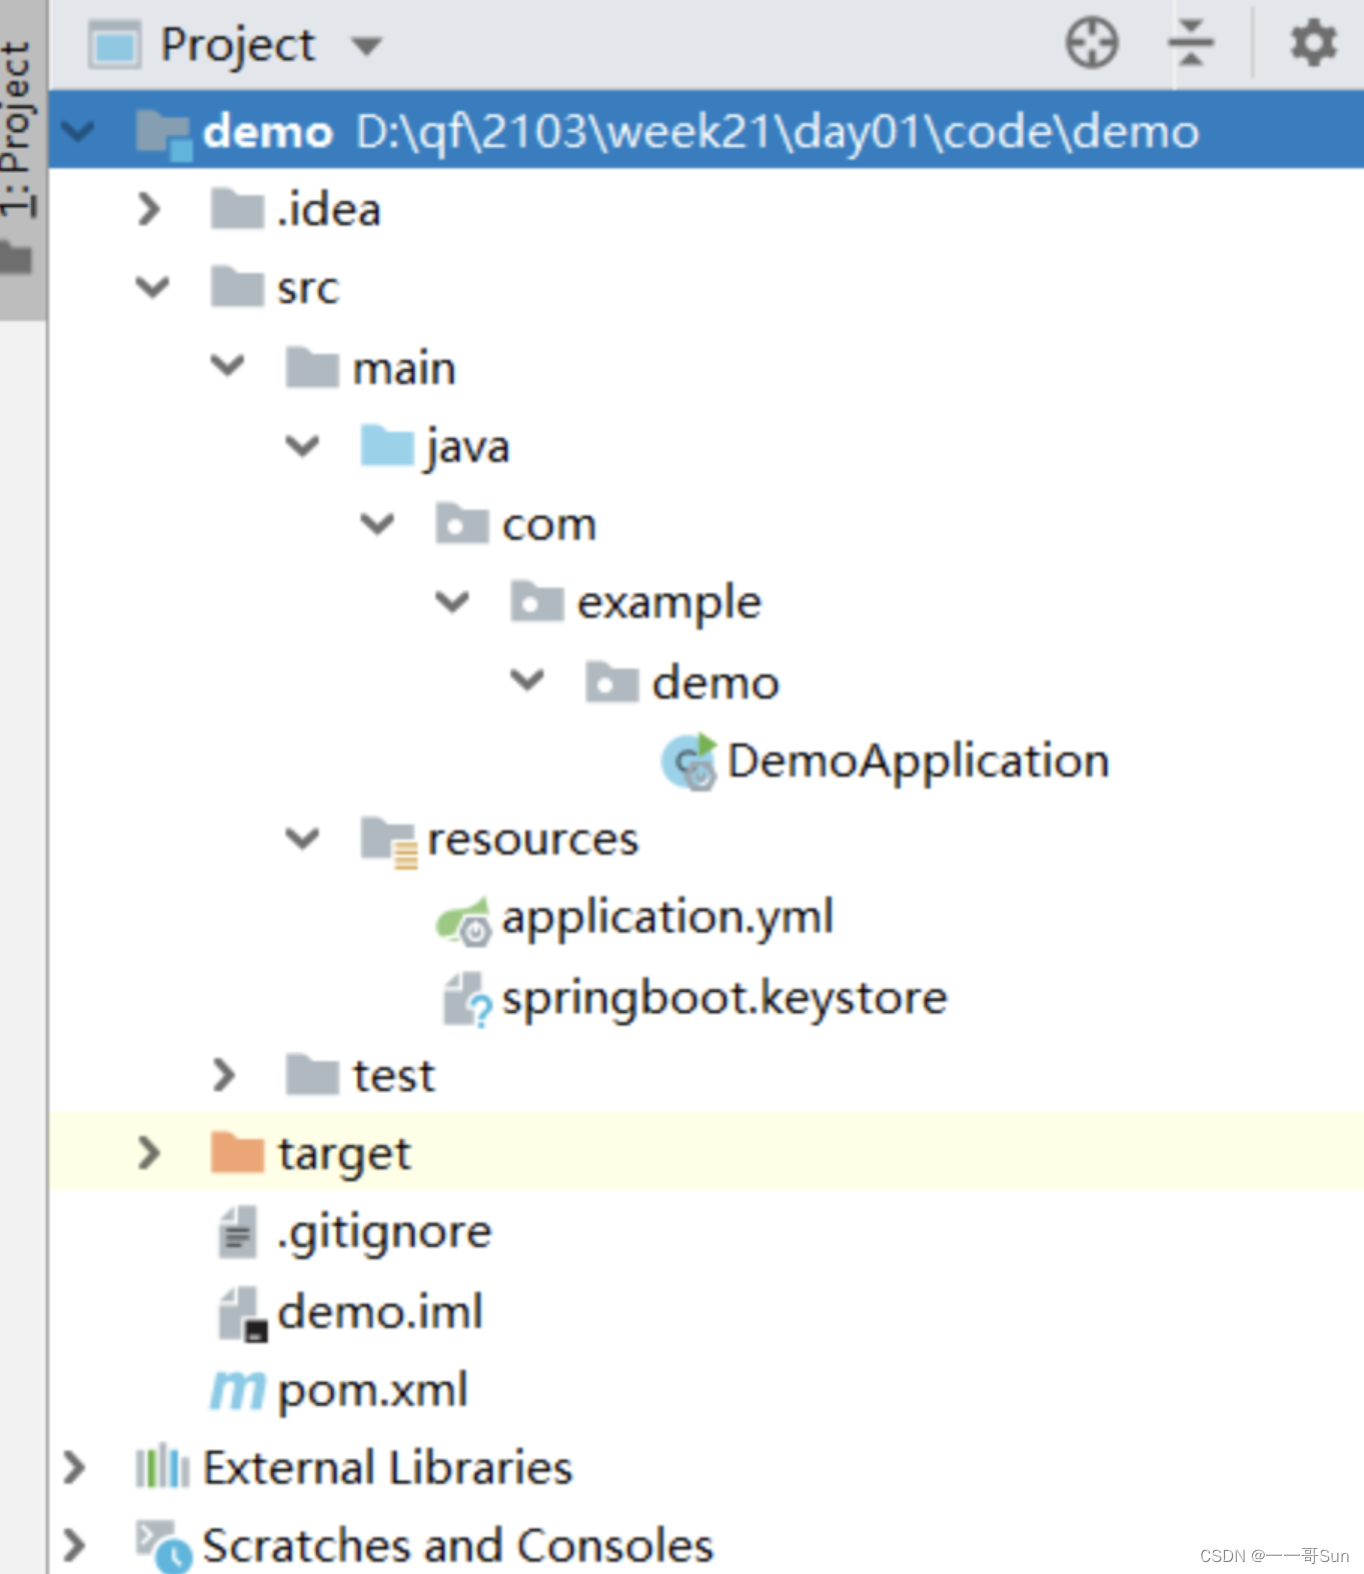Click the src folder icon
Screen dimensions: 1364x1574
[x=237, y=287]
